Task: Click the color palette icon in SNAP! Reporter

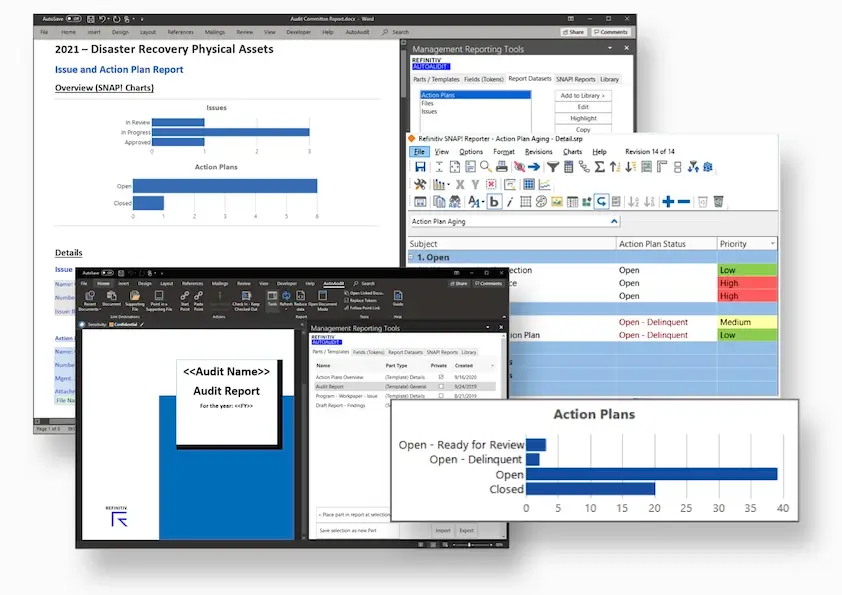Action: point(541,202)
